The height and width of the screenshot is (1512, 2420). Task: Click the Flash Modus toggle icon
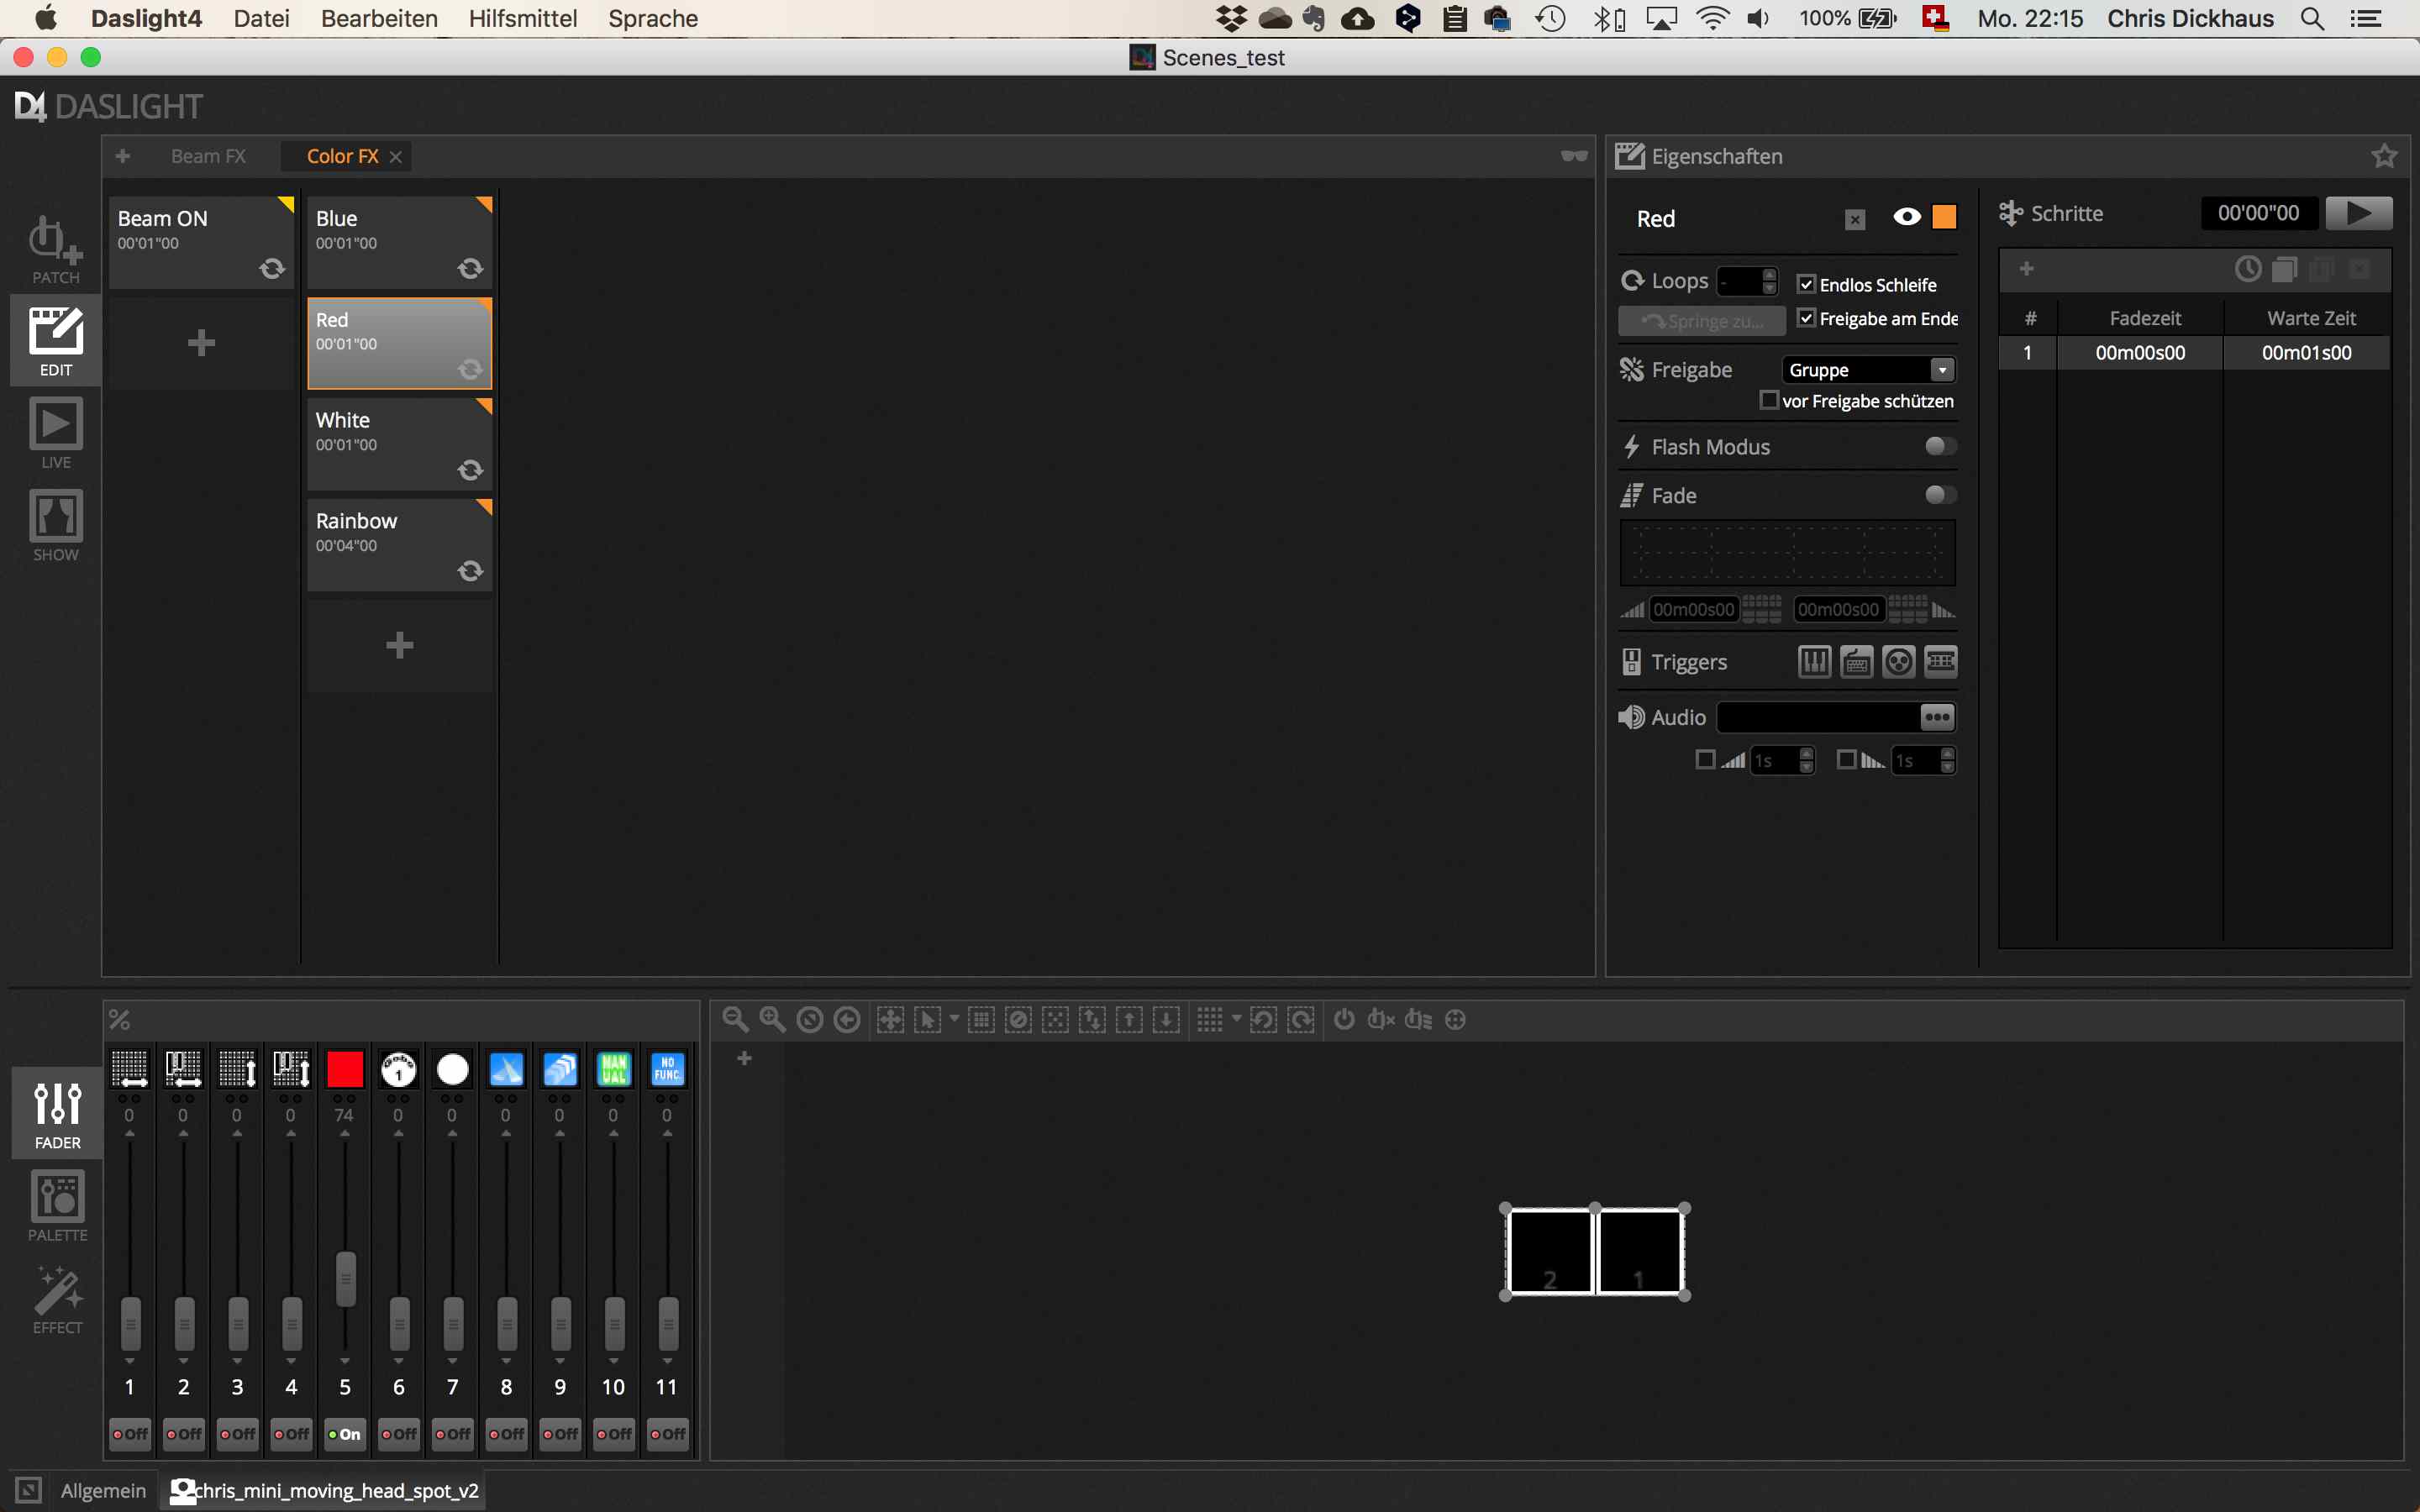pyautogui.click(x=1938, y=446)
